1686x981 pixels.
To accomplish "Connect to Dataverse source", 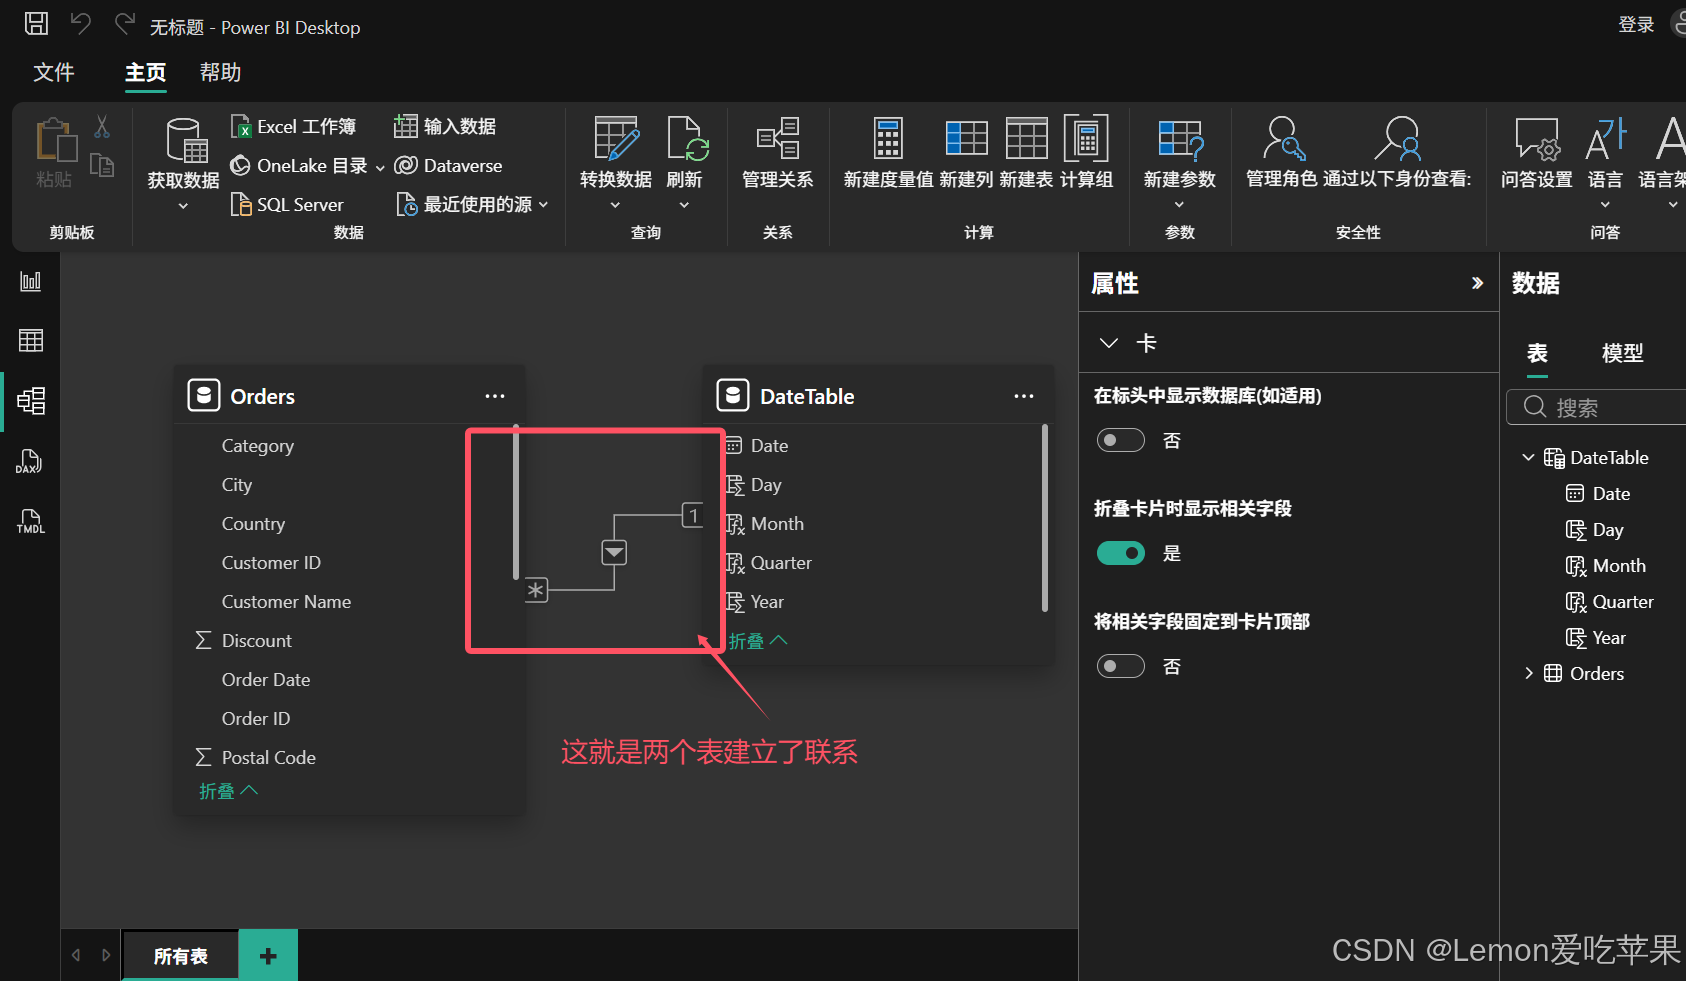I will click(449, 165).
